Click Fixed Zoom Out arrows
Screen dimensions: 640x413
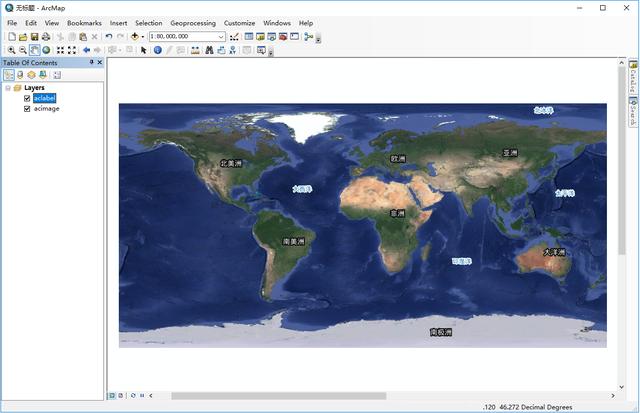click(72, 50)
